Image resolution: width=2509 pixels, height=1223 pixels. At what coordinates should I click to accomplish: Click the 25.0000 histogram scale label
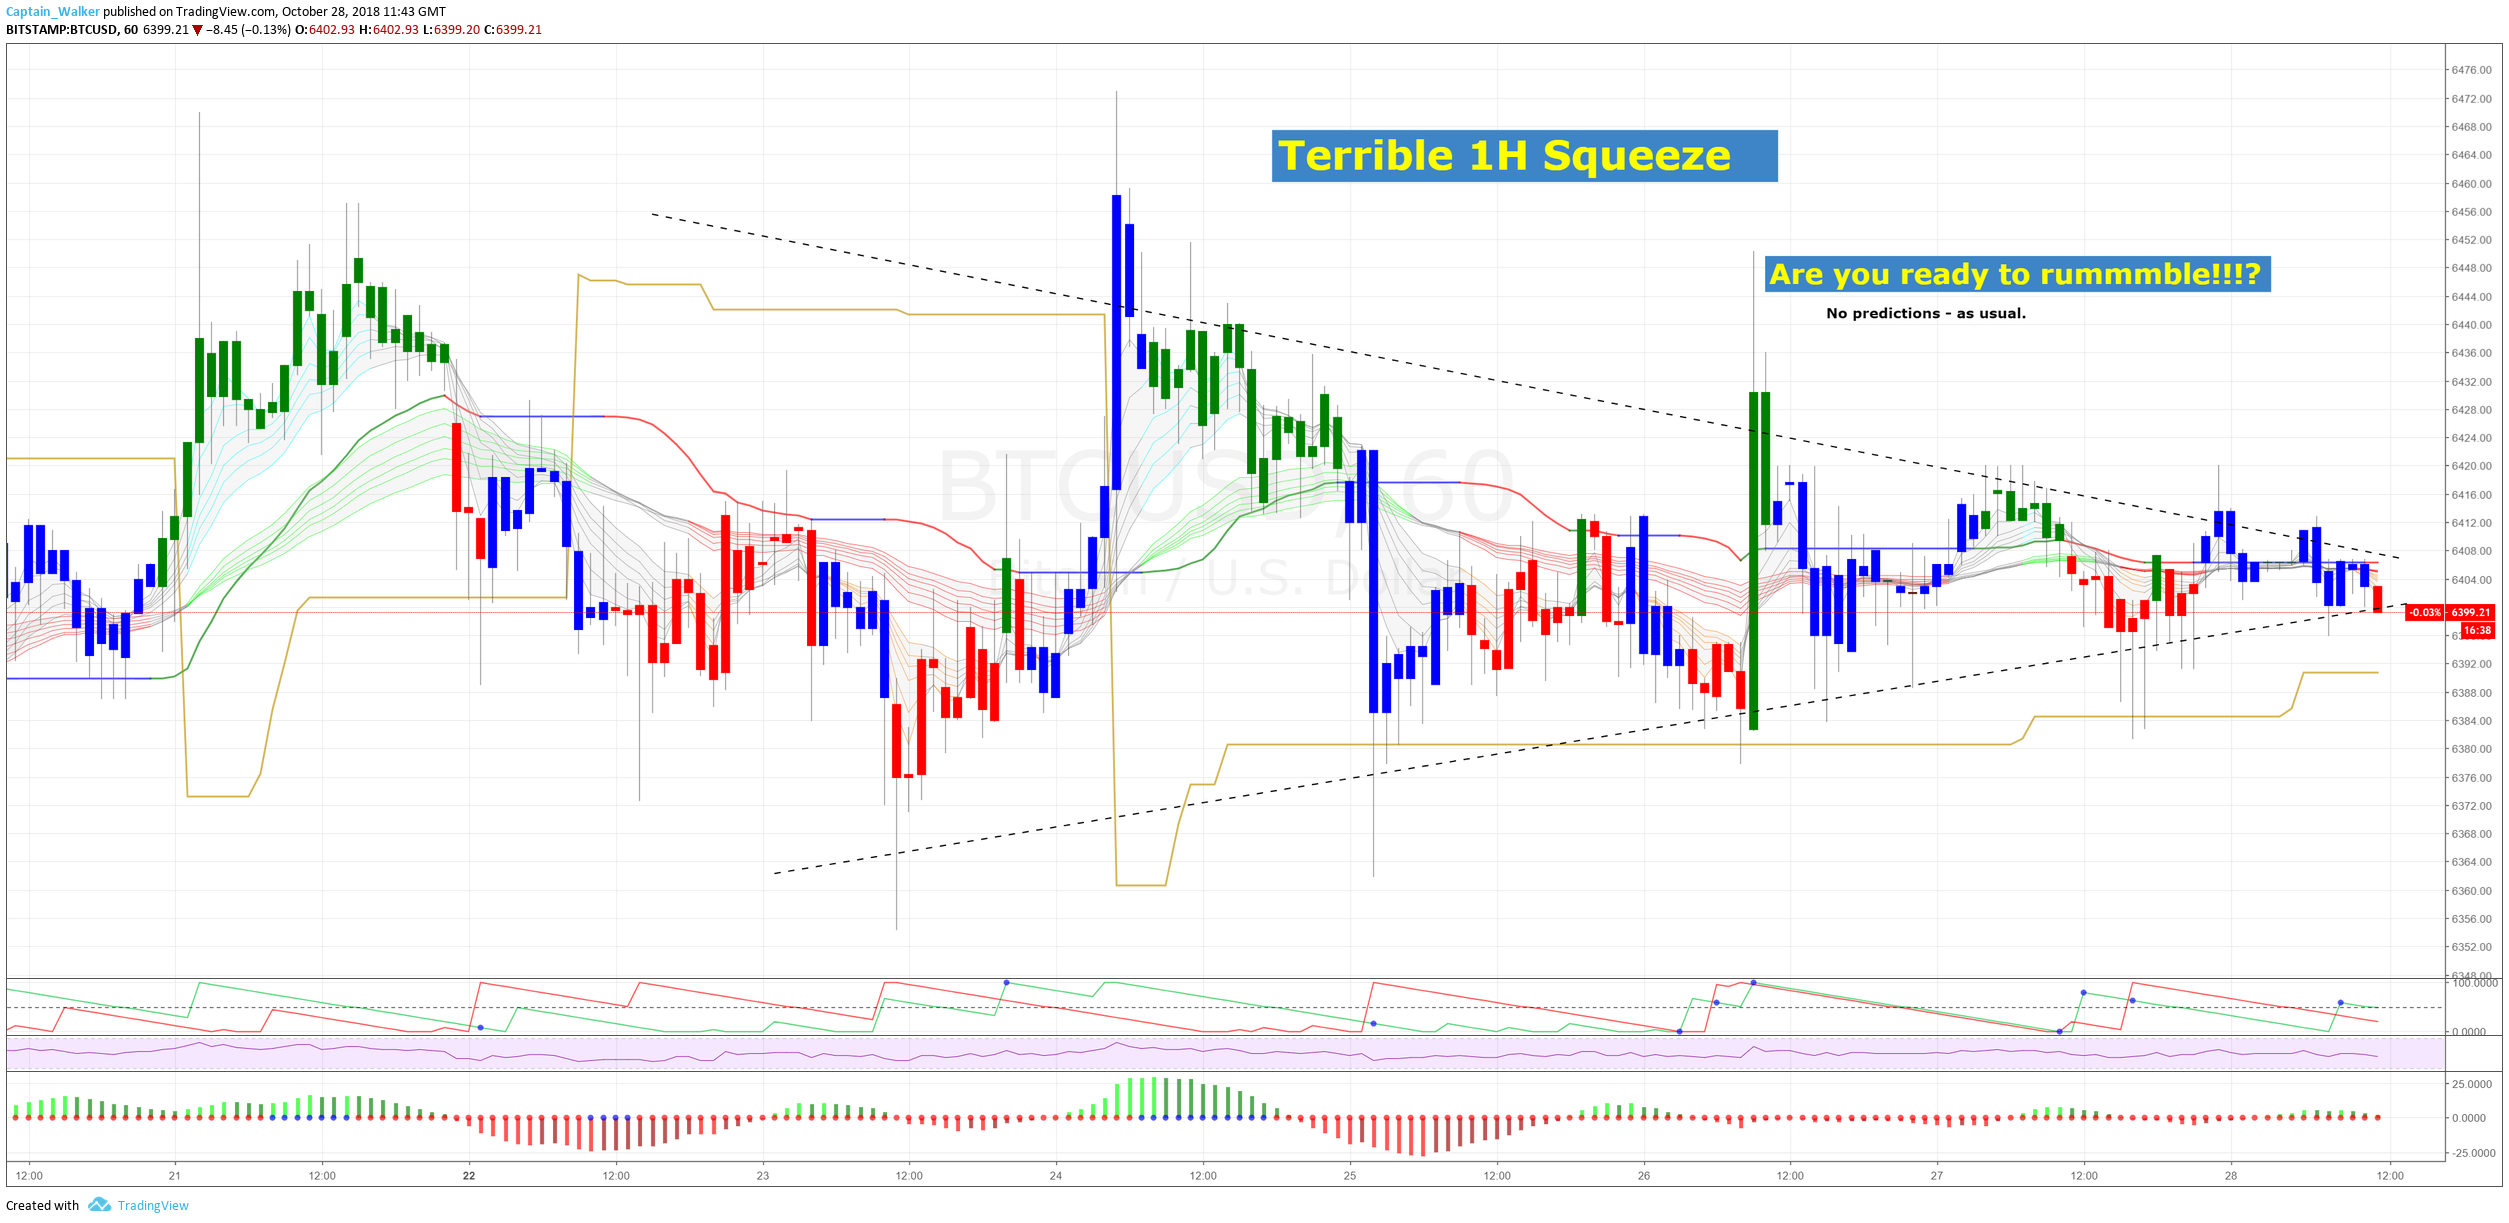2472,1084
